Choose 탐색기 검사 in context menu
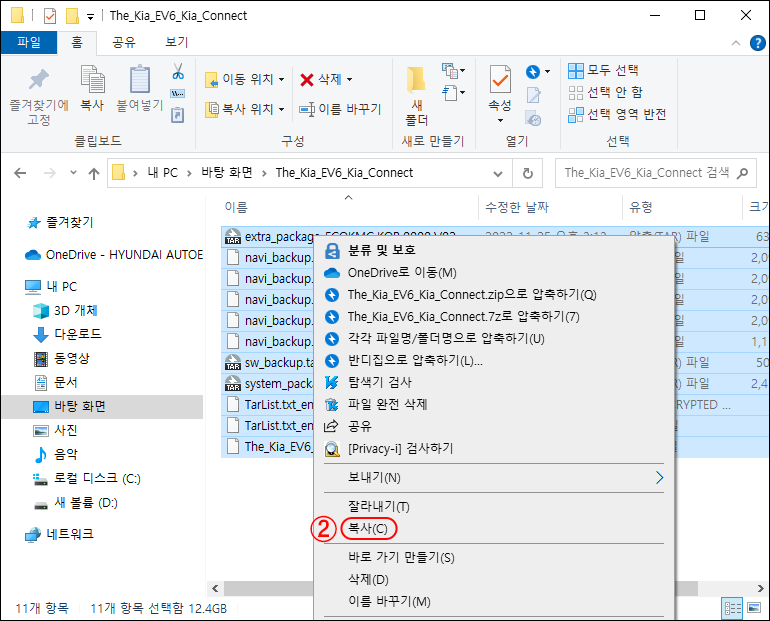Viewport: 770px width, 621px height. (x=379, y=382)
